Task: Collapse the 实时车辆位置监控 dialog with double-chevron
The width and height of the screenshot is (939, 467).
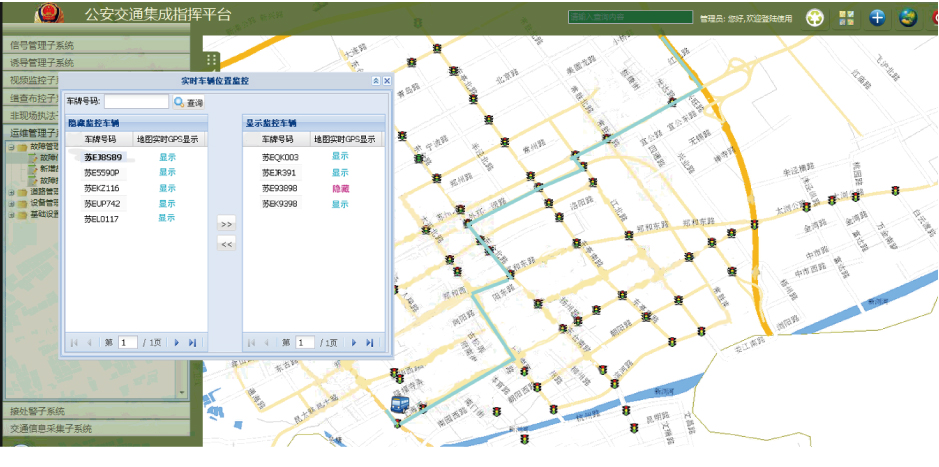Action: pos(376,80)
